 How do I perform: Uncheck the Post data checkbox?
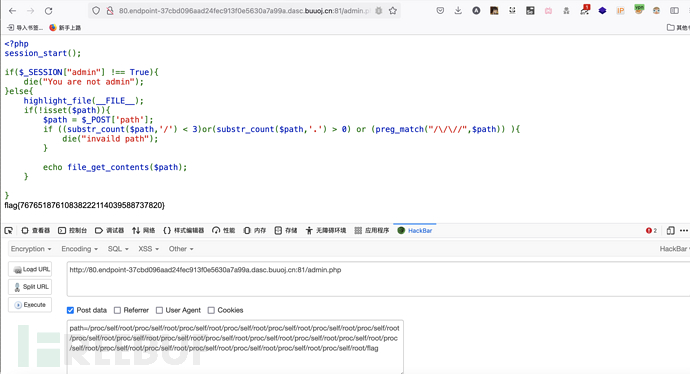click(x=70, y=310)
